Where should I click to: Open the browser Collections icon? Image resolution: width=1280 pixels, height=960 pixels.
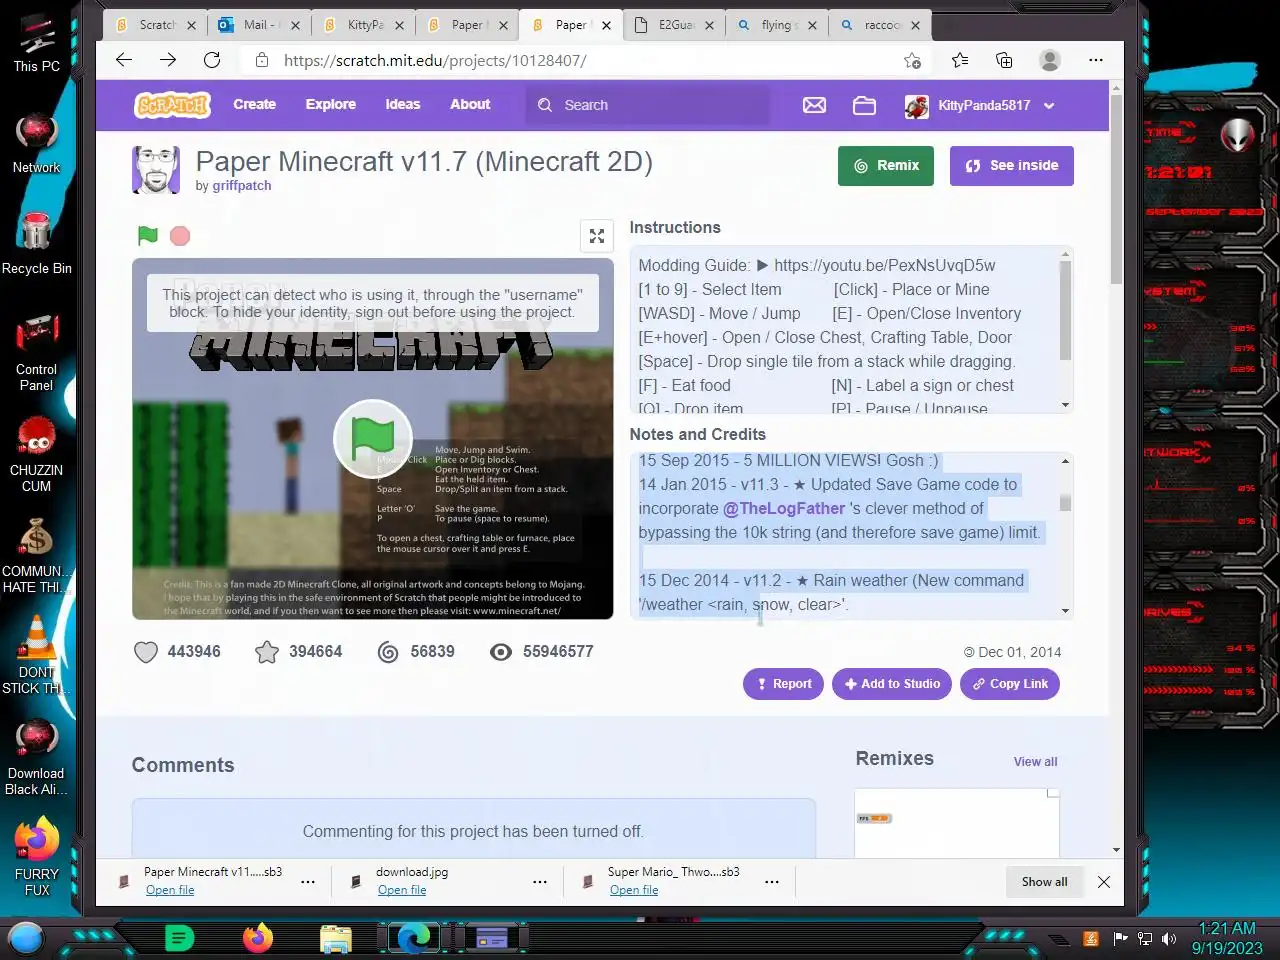[1004, 60]
